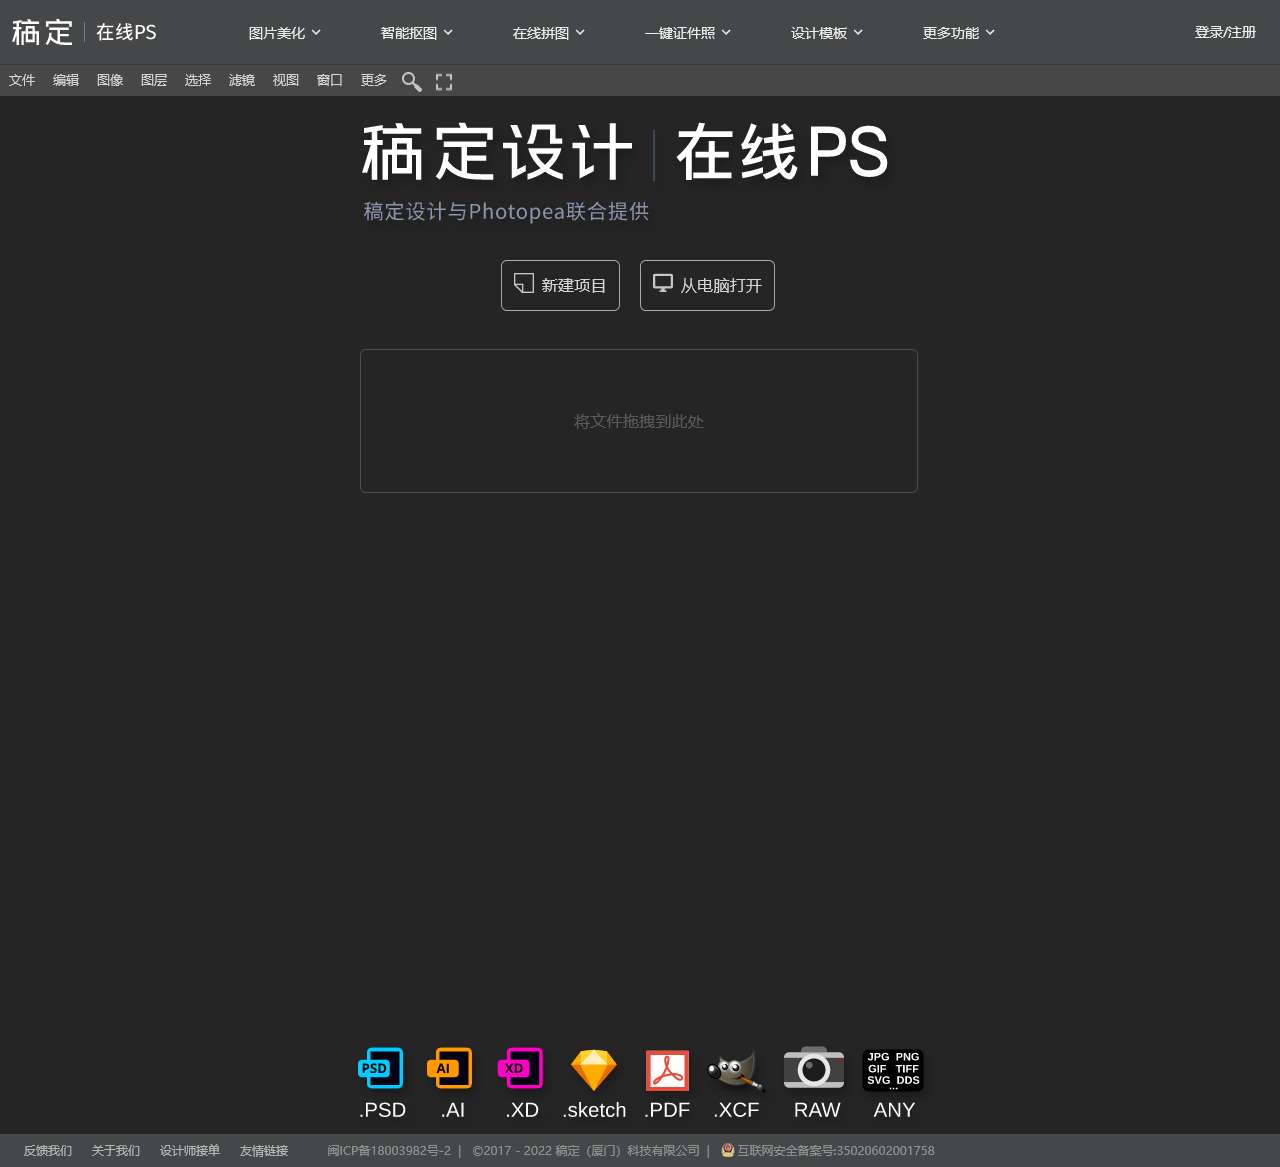Open search using the magnifier icon

411,81
